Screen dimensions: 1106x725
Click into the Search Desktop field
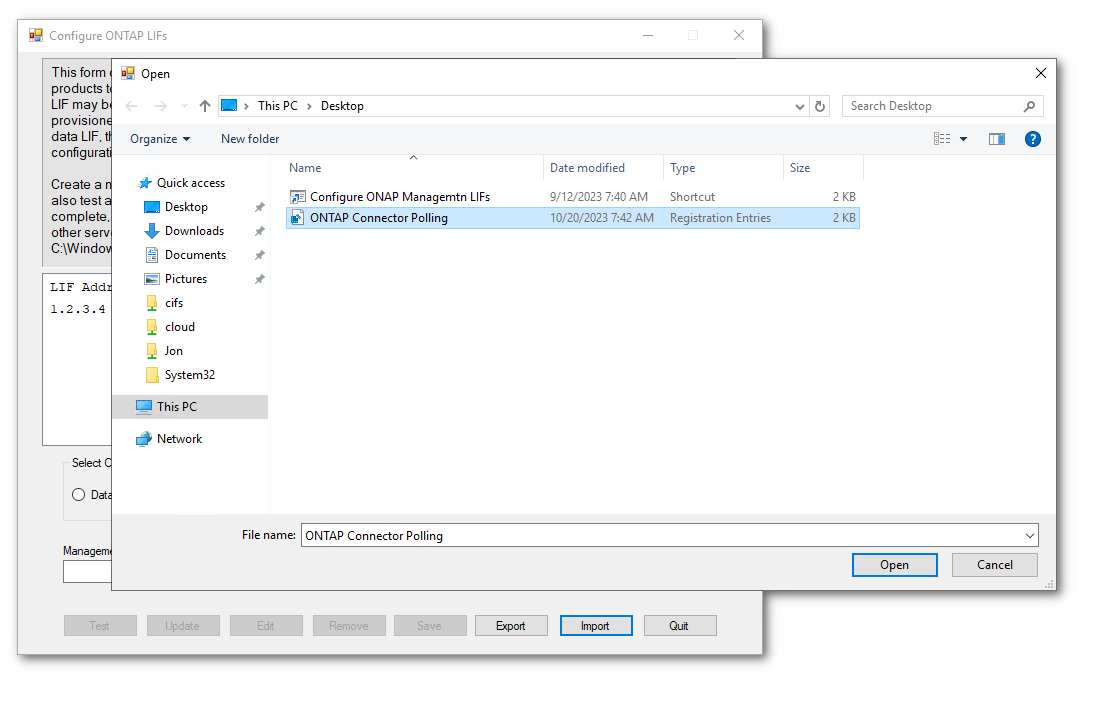click(930, 106)
